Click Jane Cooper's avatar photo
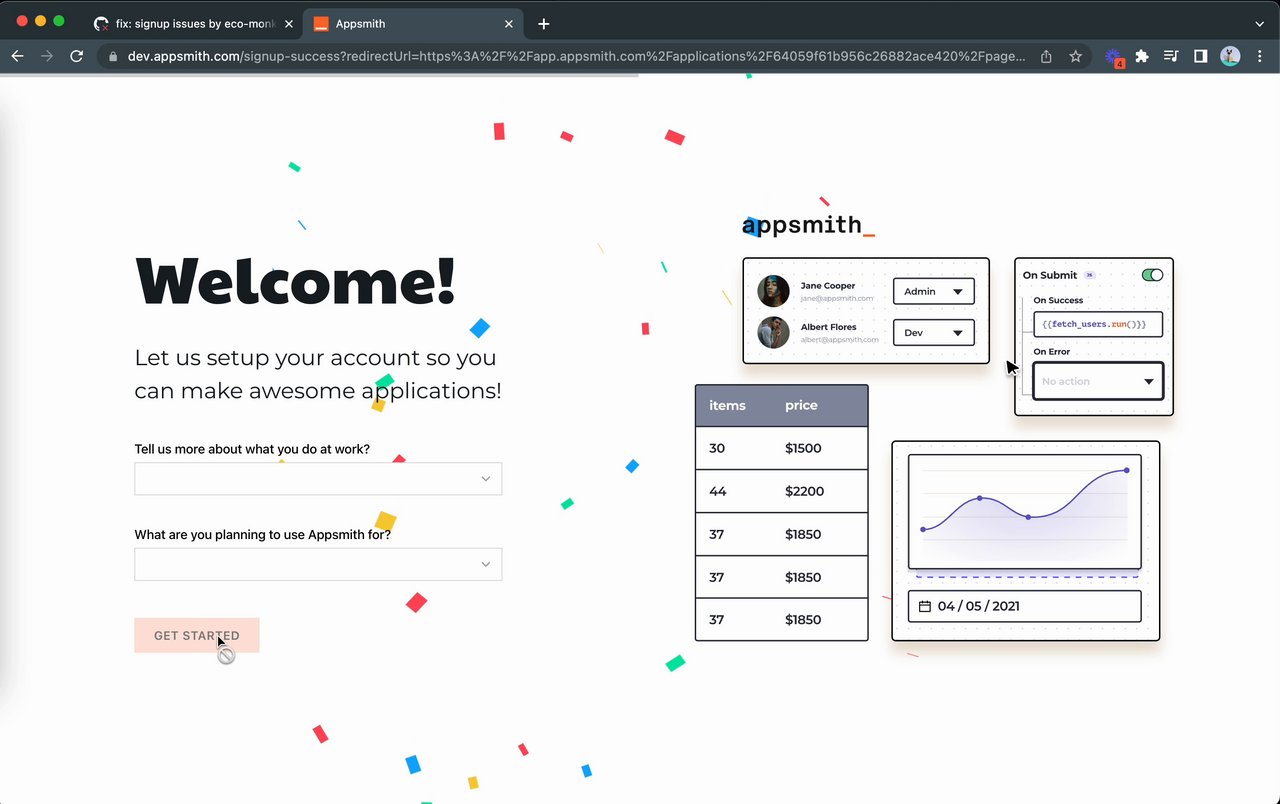 (773, 291)
